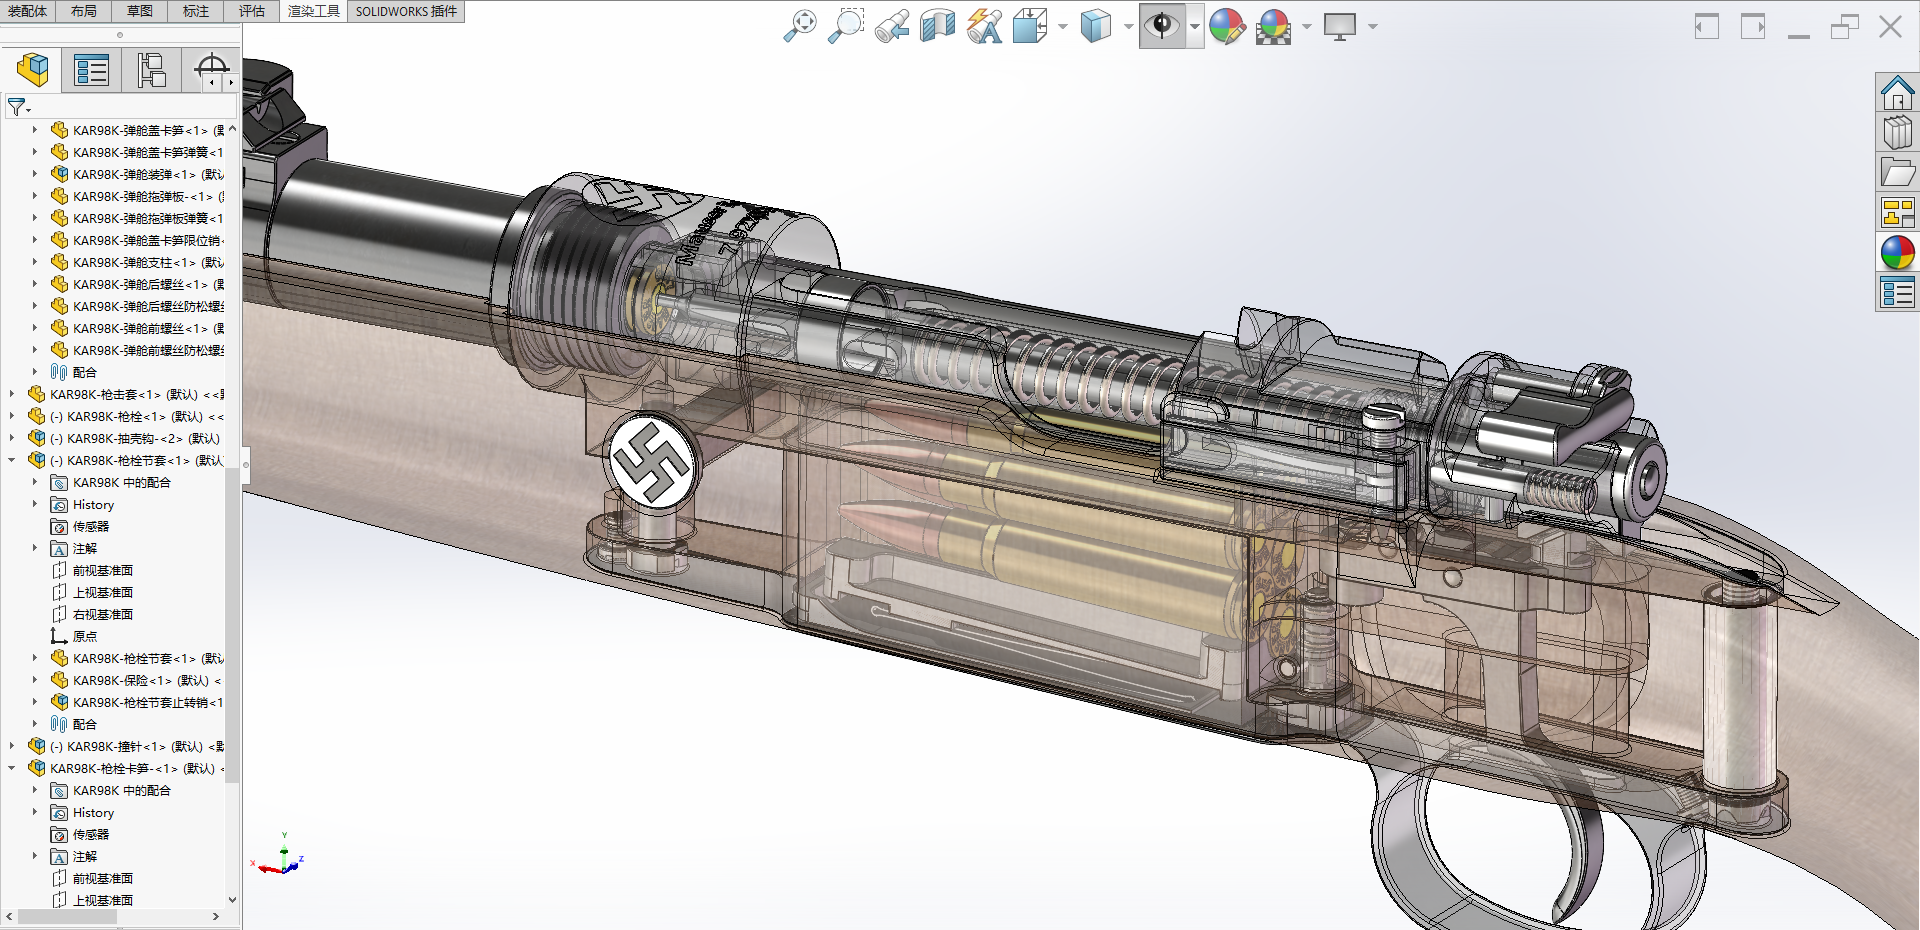Click the Previous View icon

[x=892, y=26]
